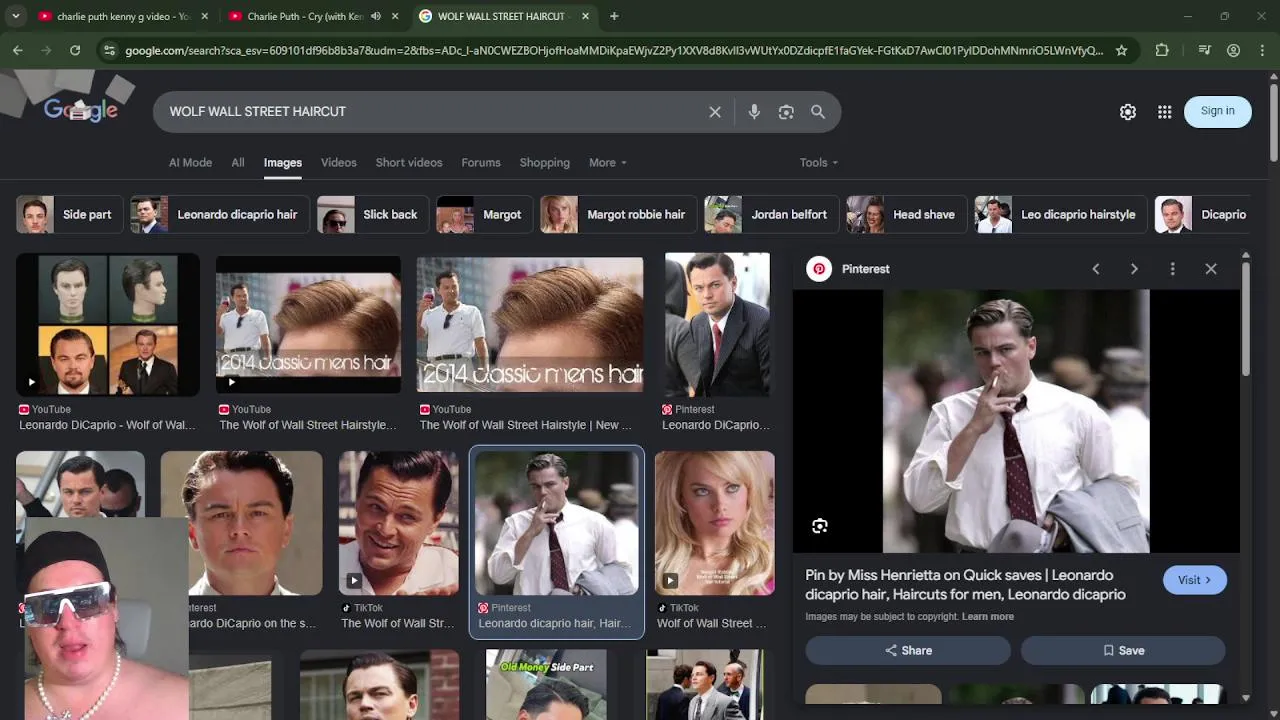Switch to AI Mode tab

click(x=190, y=162)
